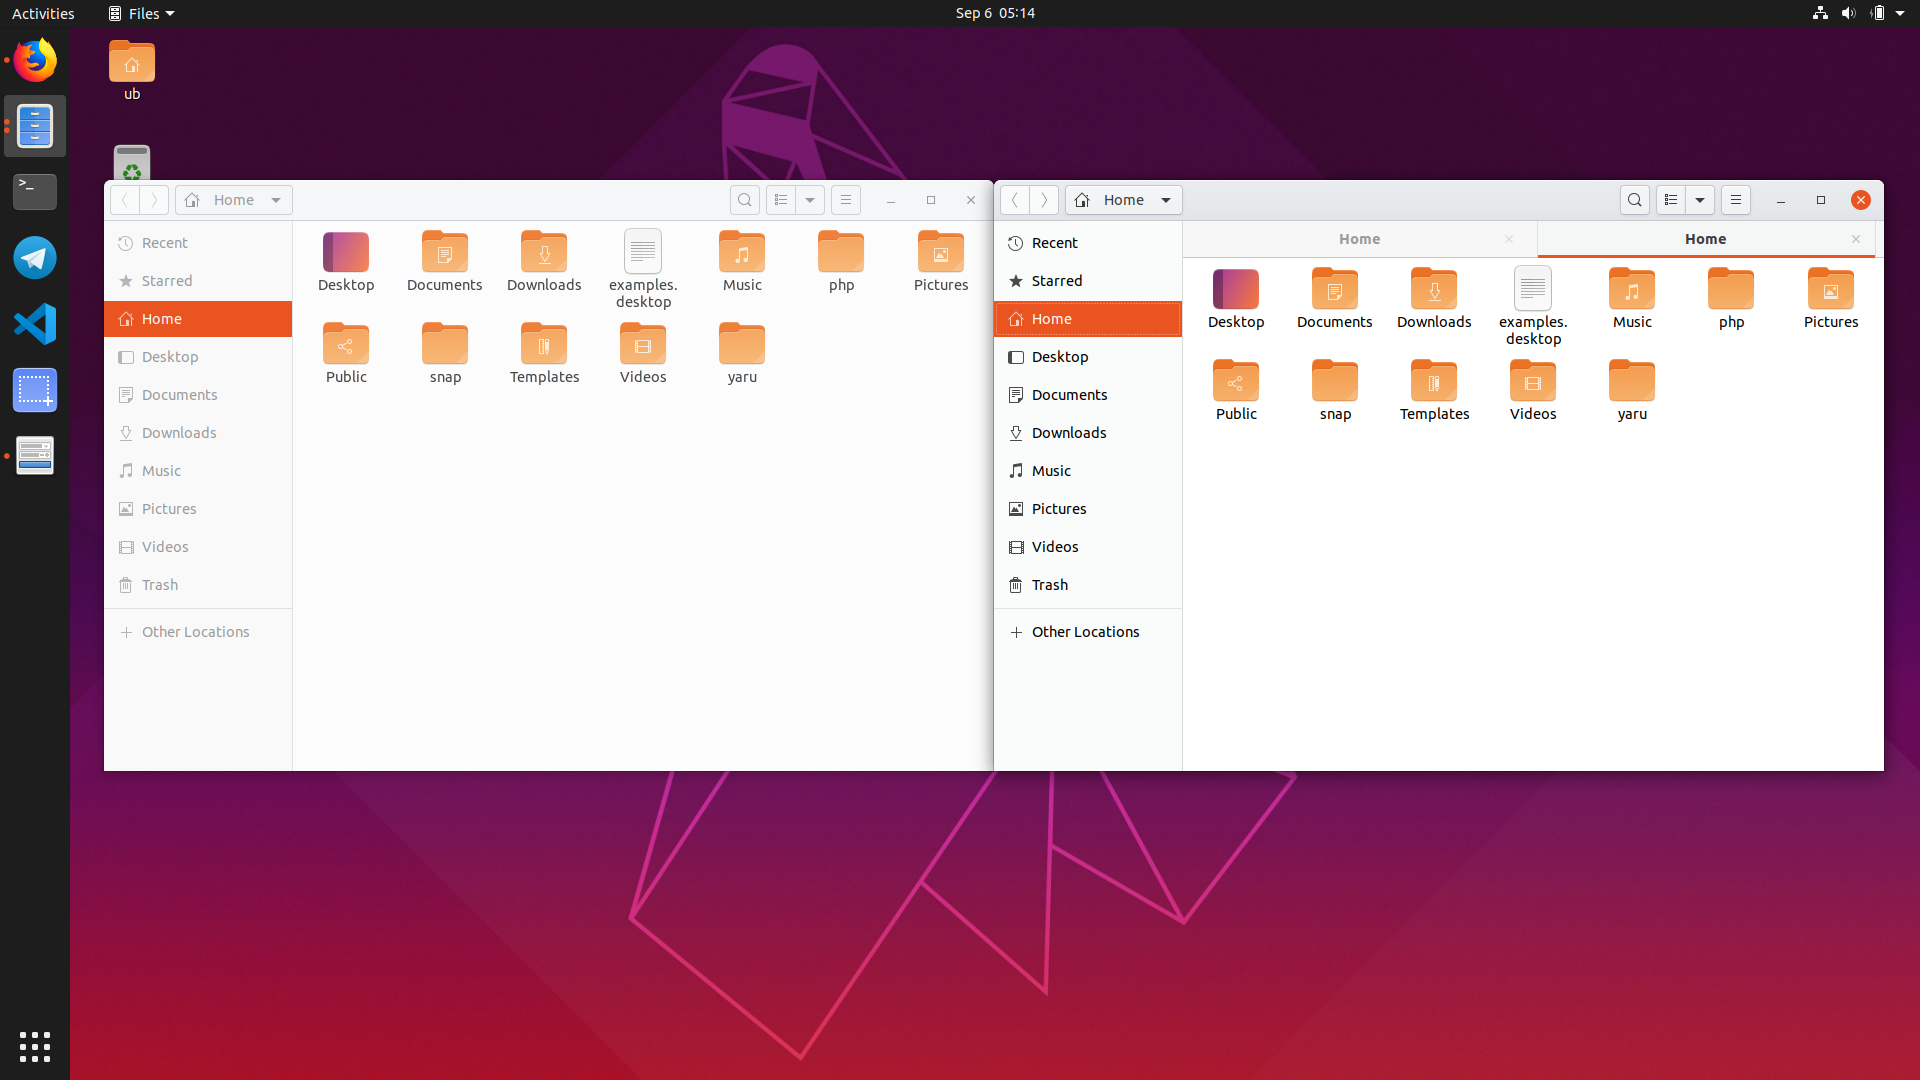Toggle list view in left Files window
The width and height of the screenshot is (1920, 1080).
coord(780,200)
